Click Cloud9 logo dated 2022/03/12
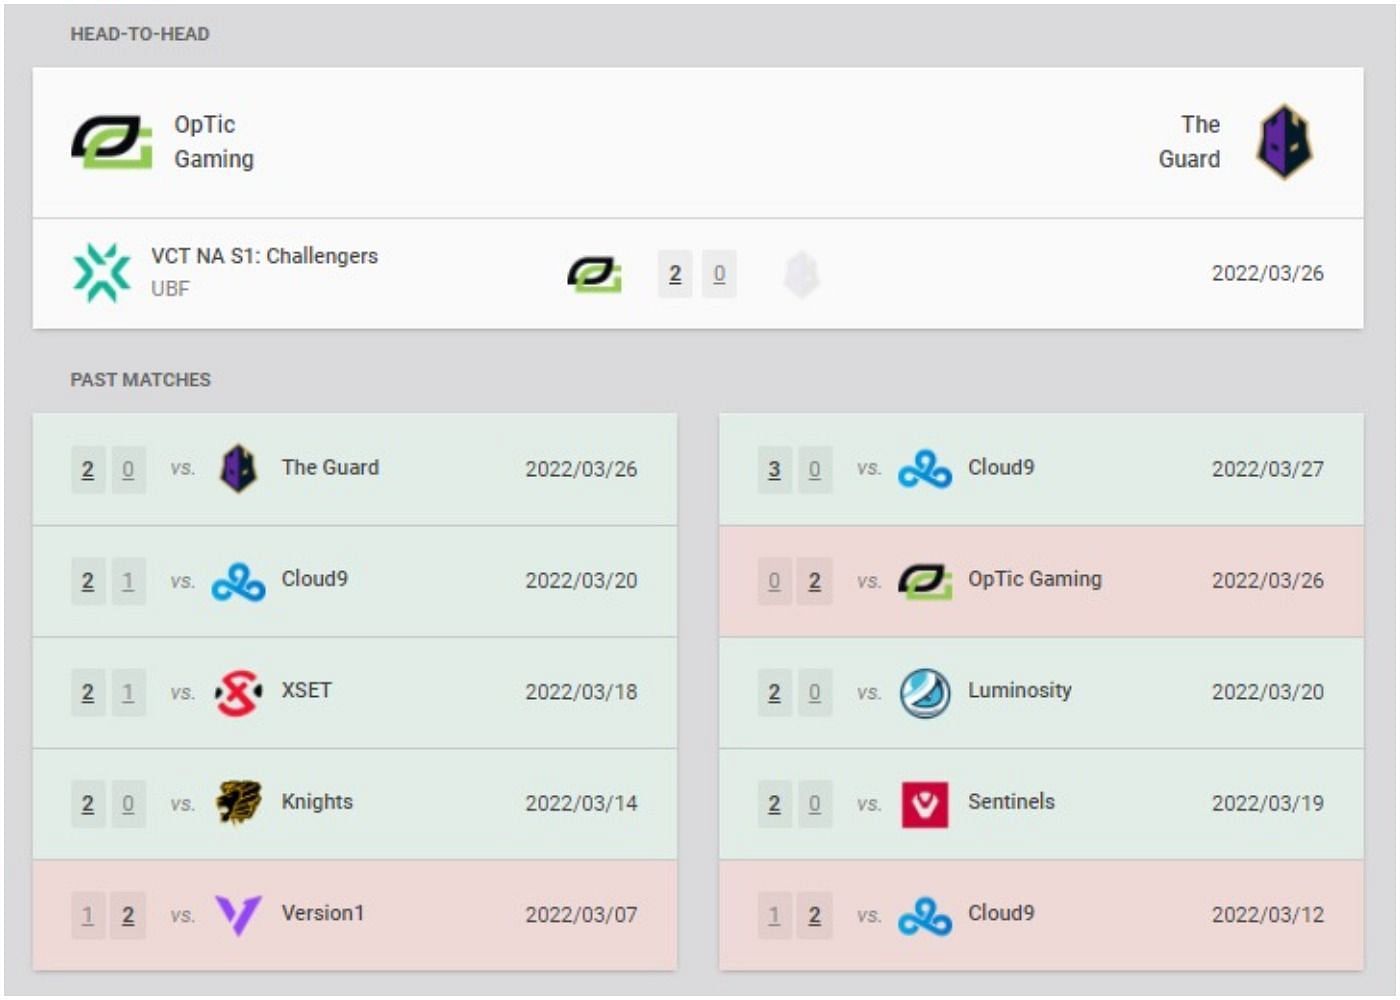Screen dimensions: 1400x1000 click(925, 916)
